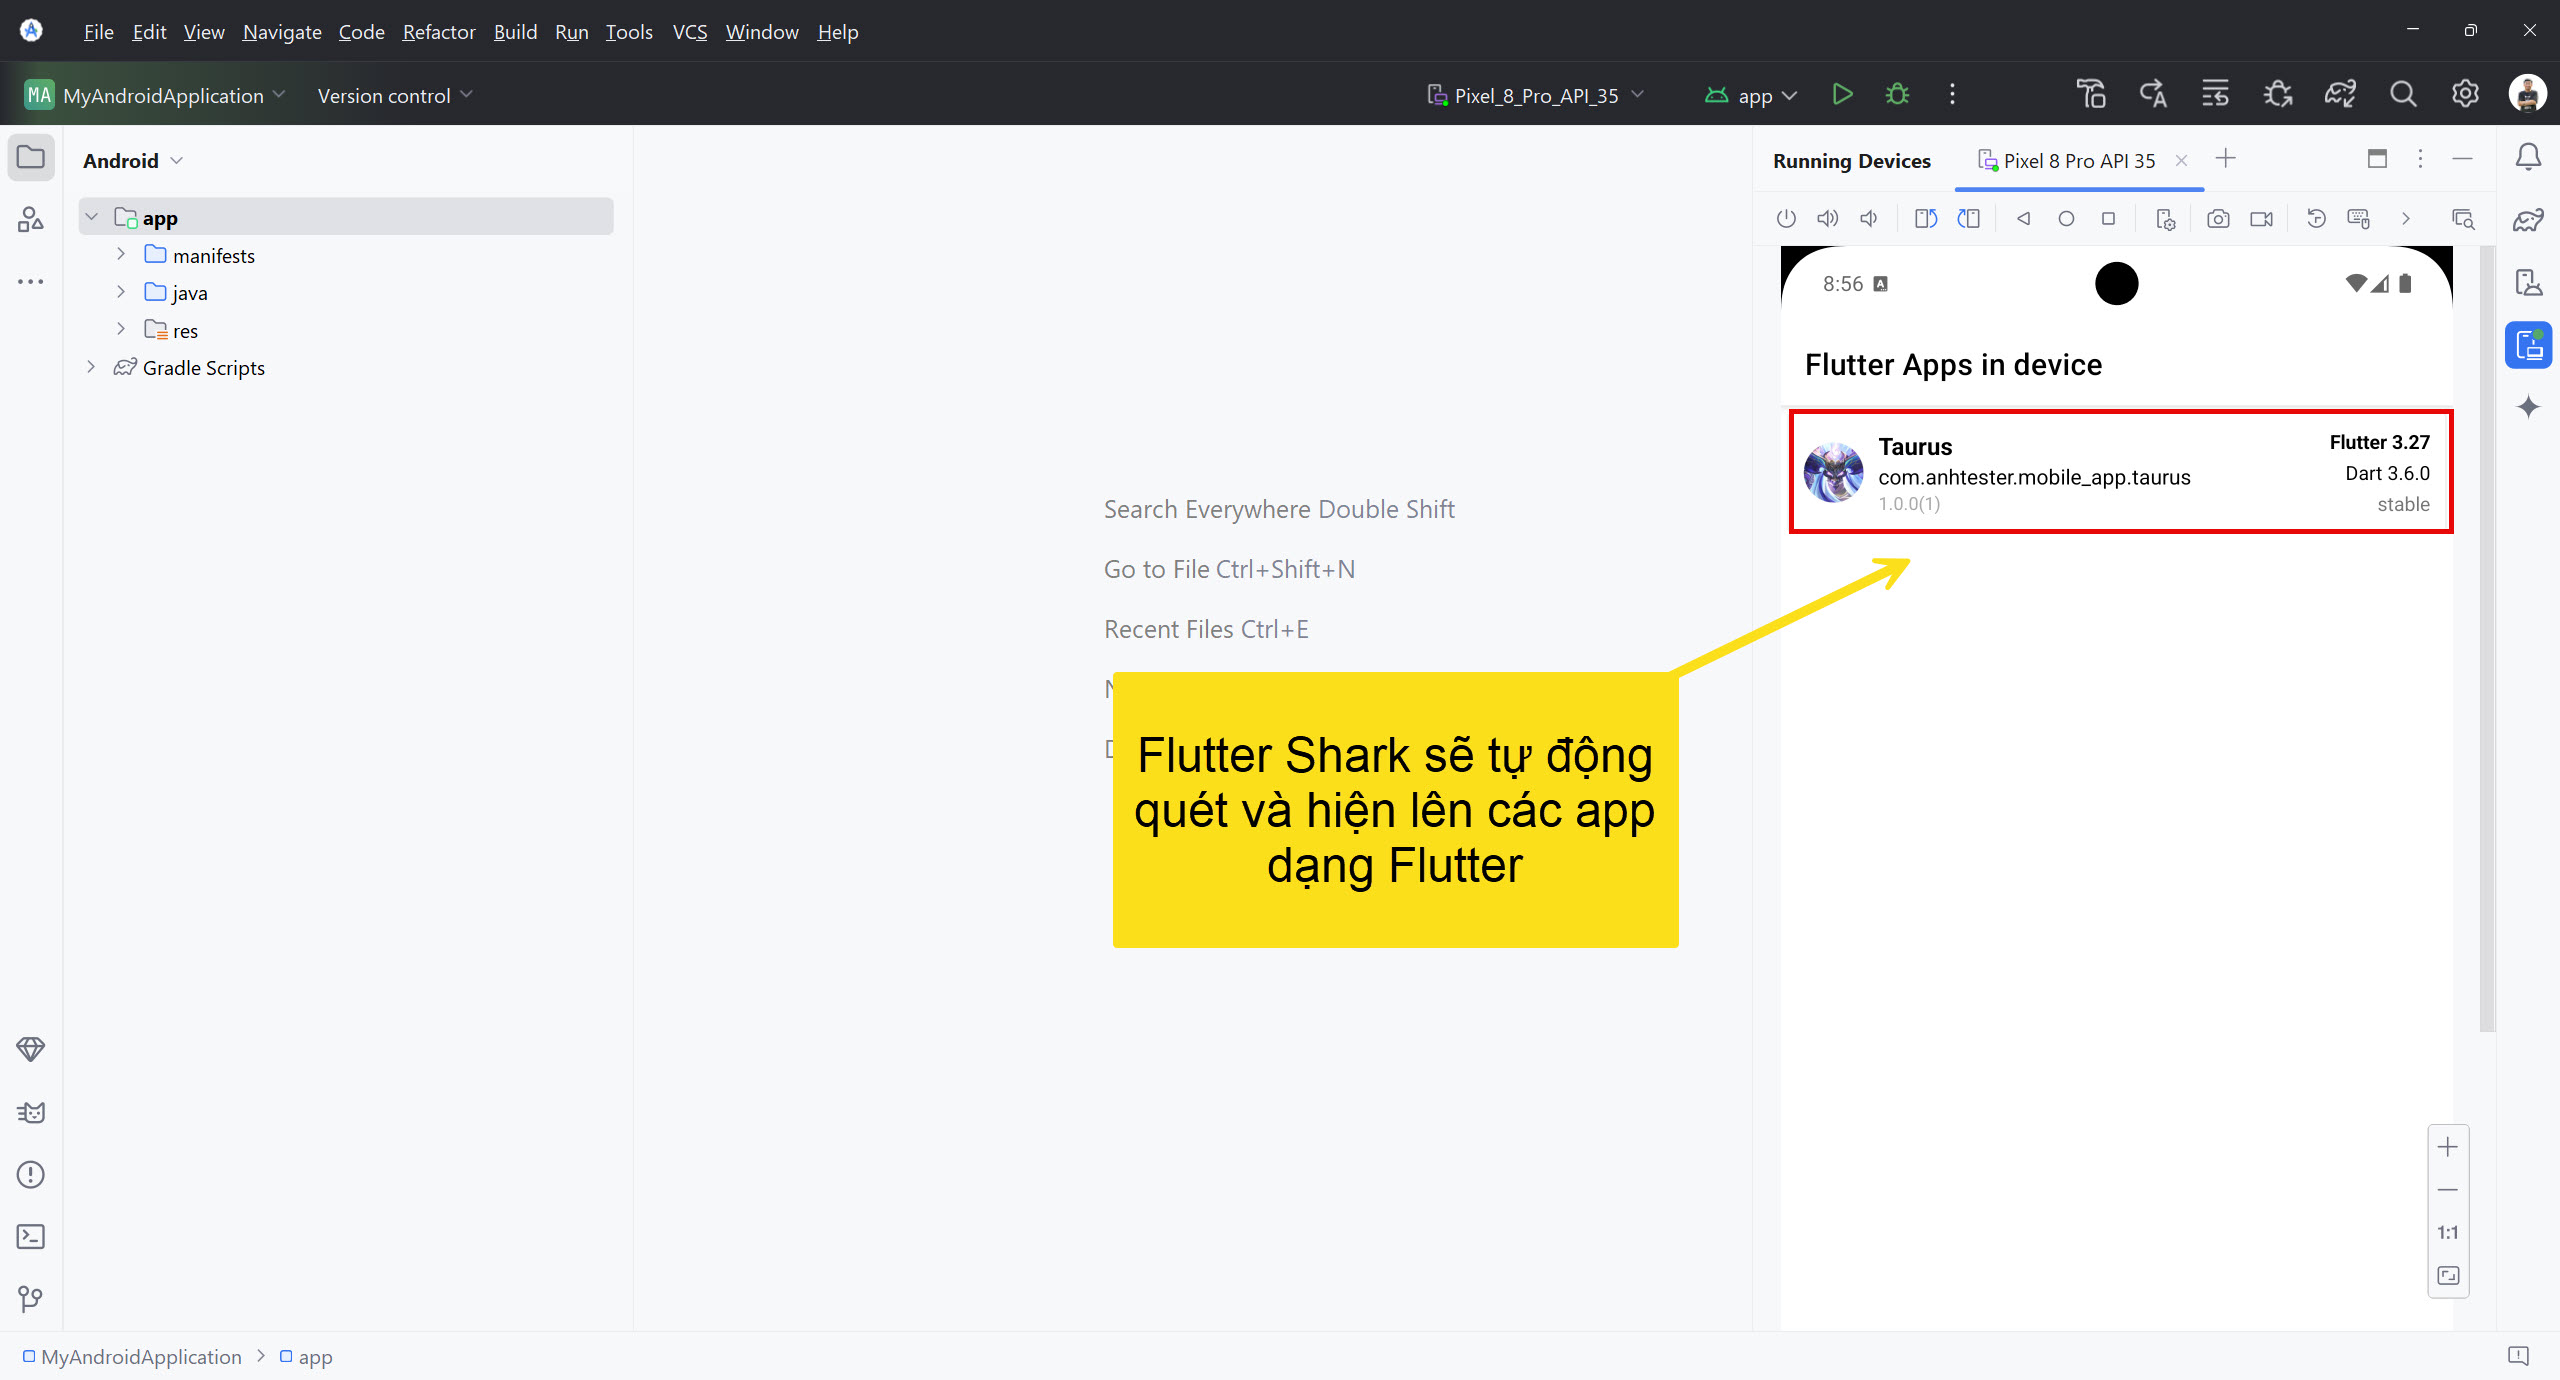Expand the Gradle Scripts node

click(91, 367)
